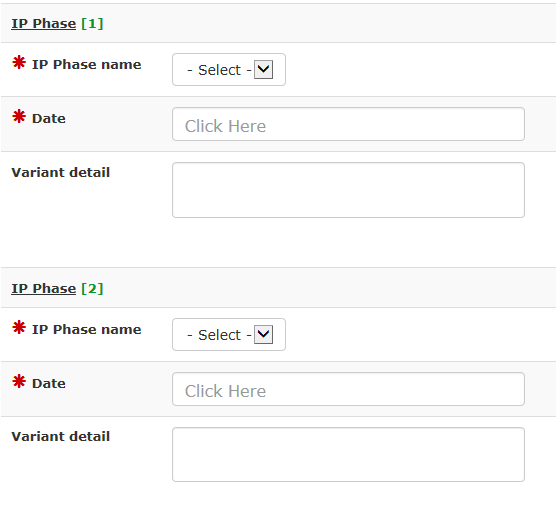Open the IP Phase name select in phase 1

pyautogui.click(x=229, y=70)
